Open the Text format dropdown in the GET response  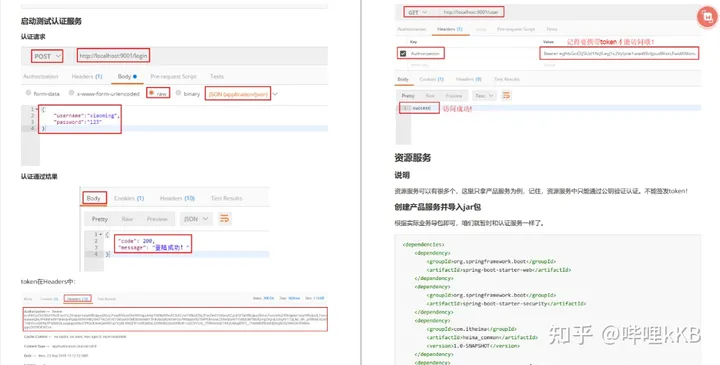coord(484,95)
